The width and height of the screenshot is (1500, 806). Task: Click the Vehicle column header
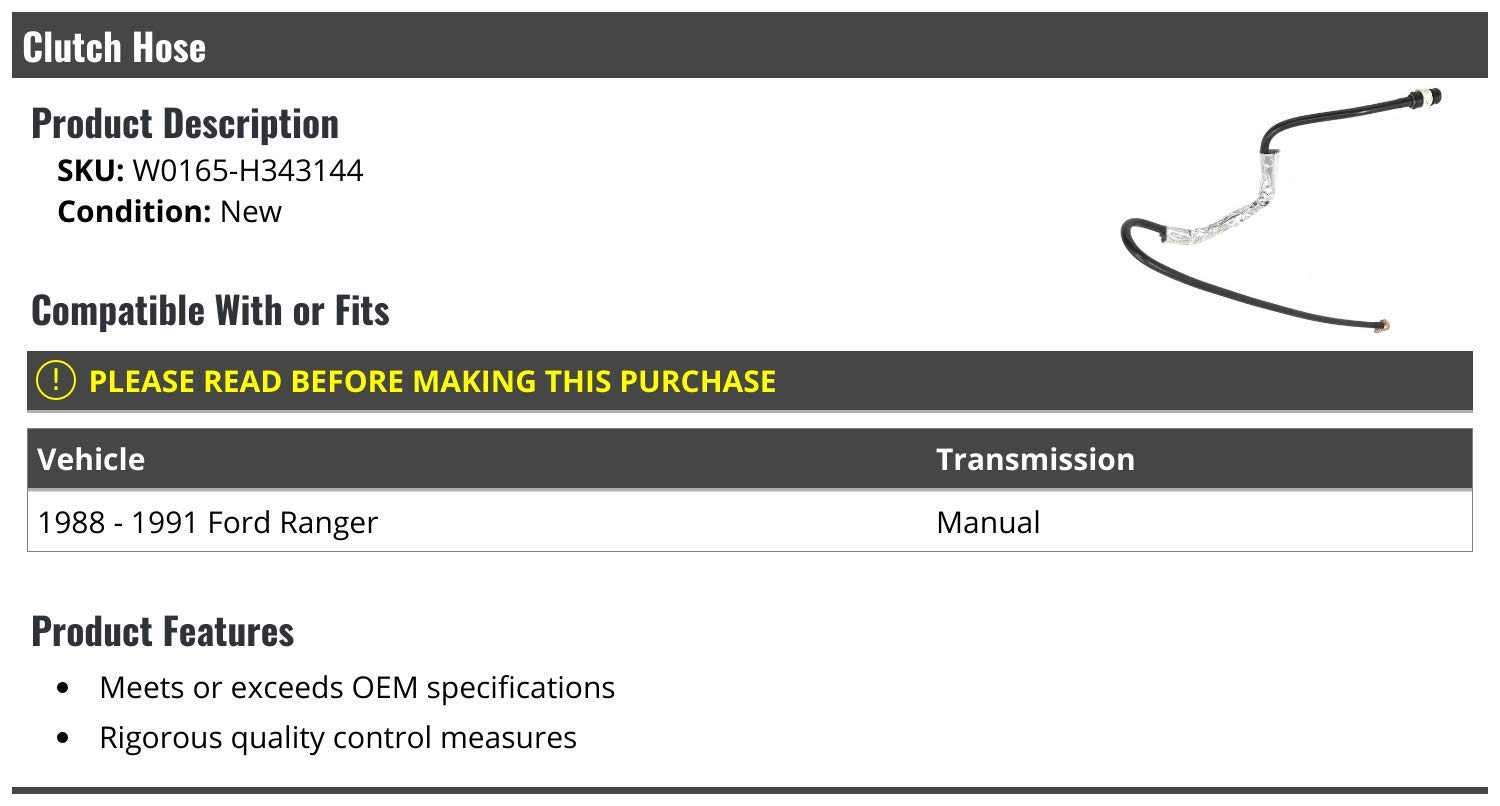[91, 459]
